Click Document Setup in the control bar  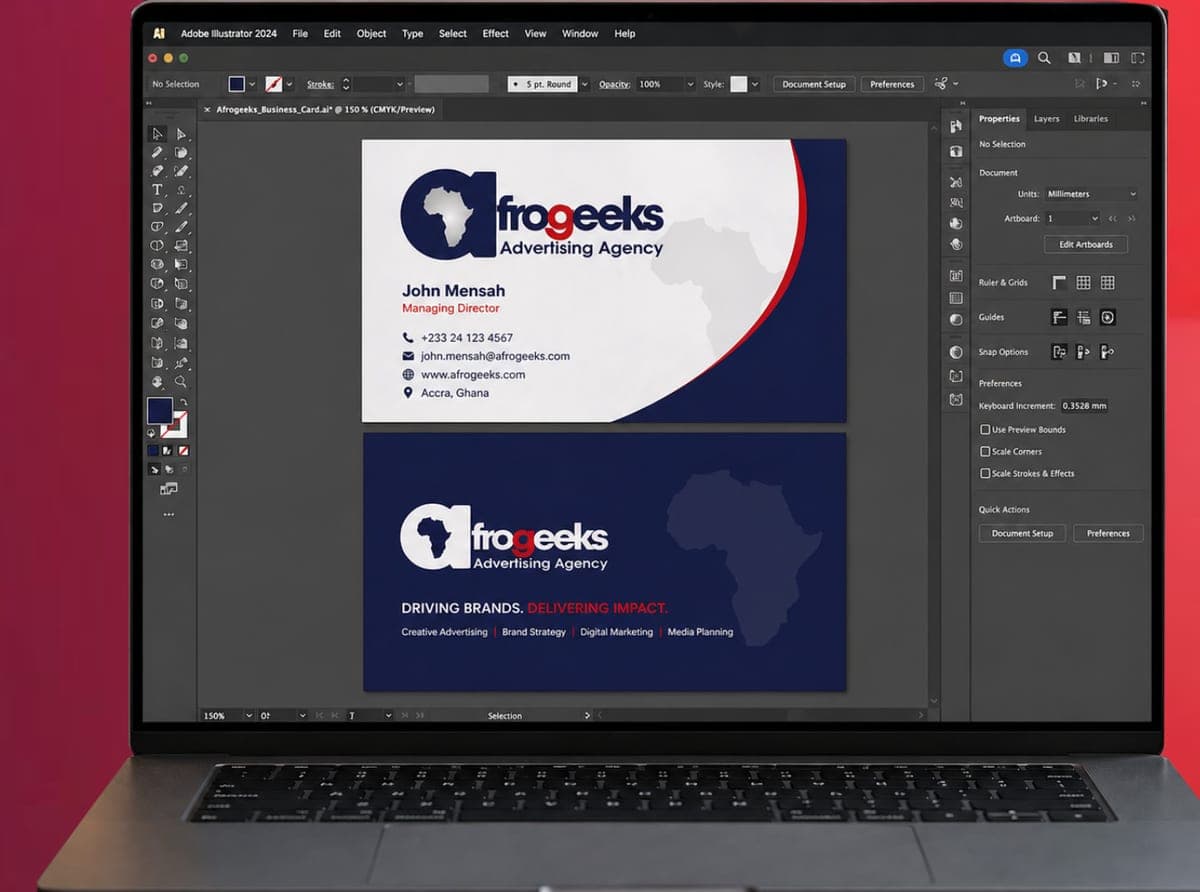[814, 84]
